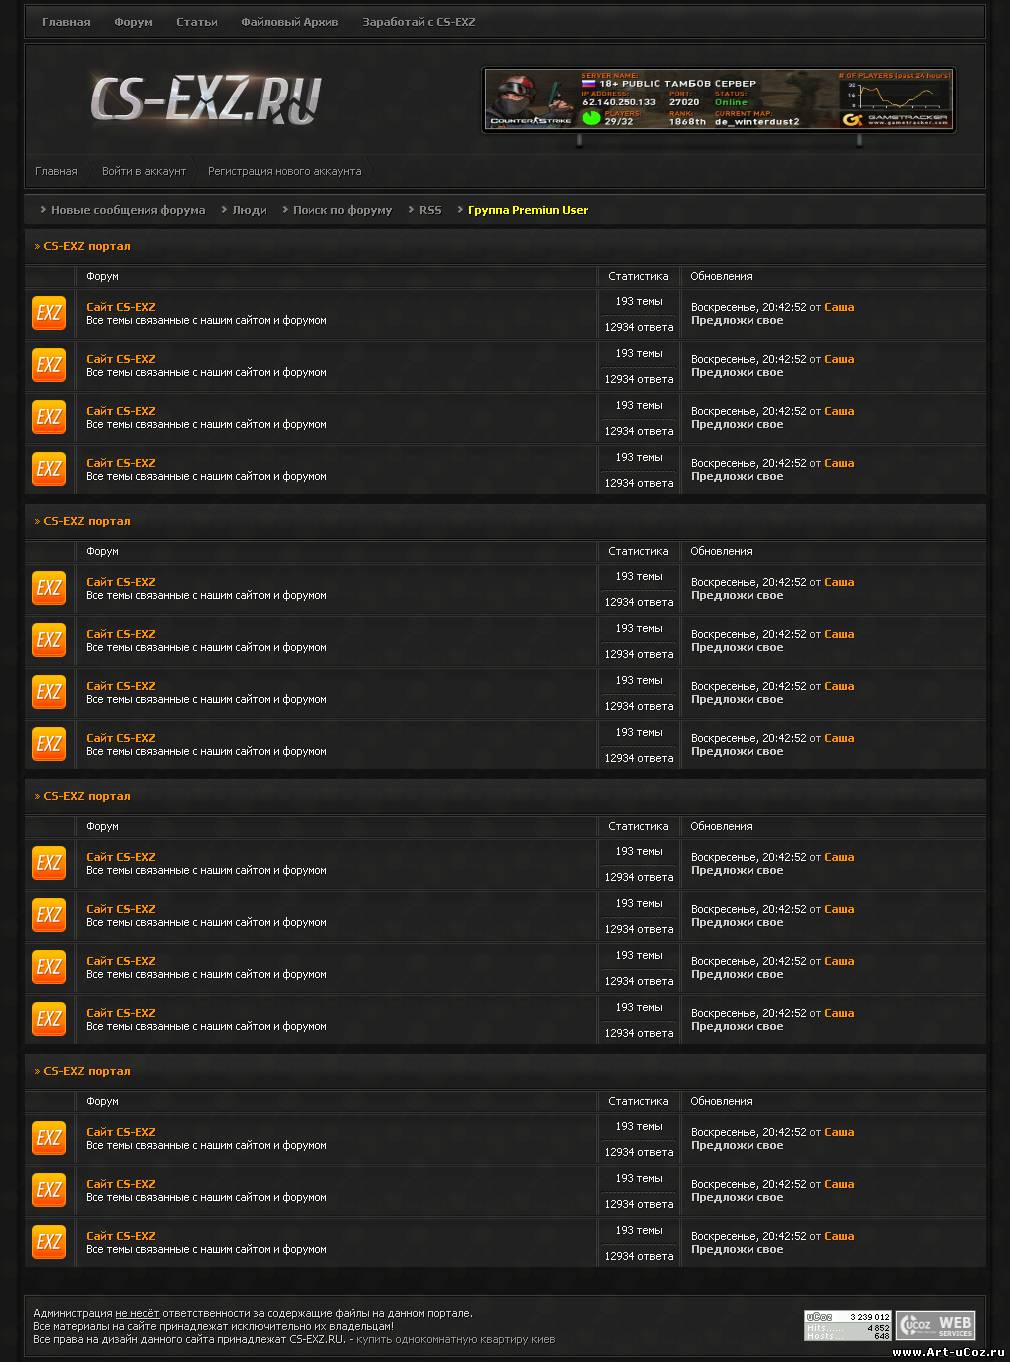Click the EXZ icon of the fourth section's second forum
The width and height of the screenshot is (1010, 1362).
pos(49,1190)
